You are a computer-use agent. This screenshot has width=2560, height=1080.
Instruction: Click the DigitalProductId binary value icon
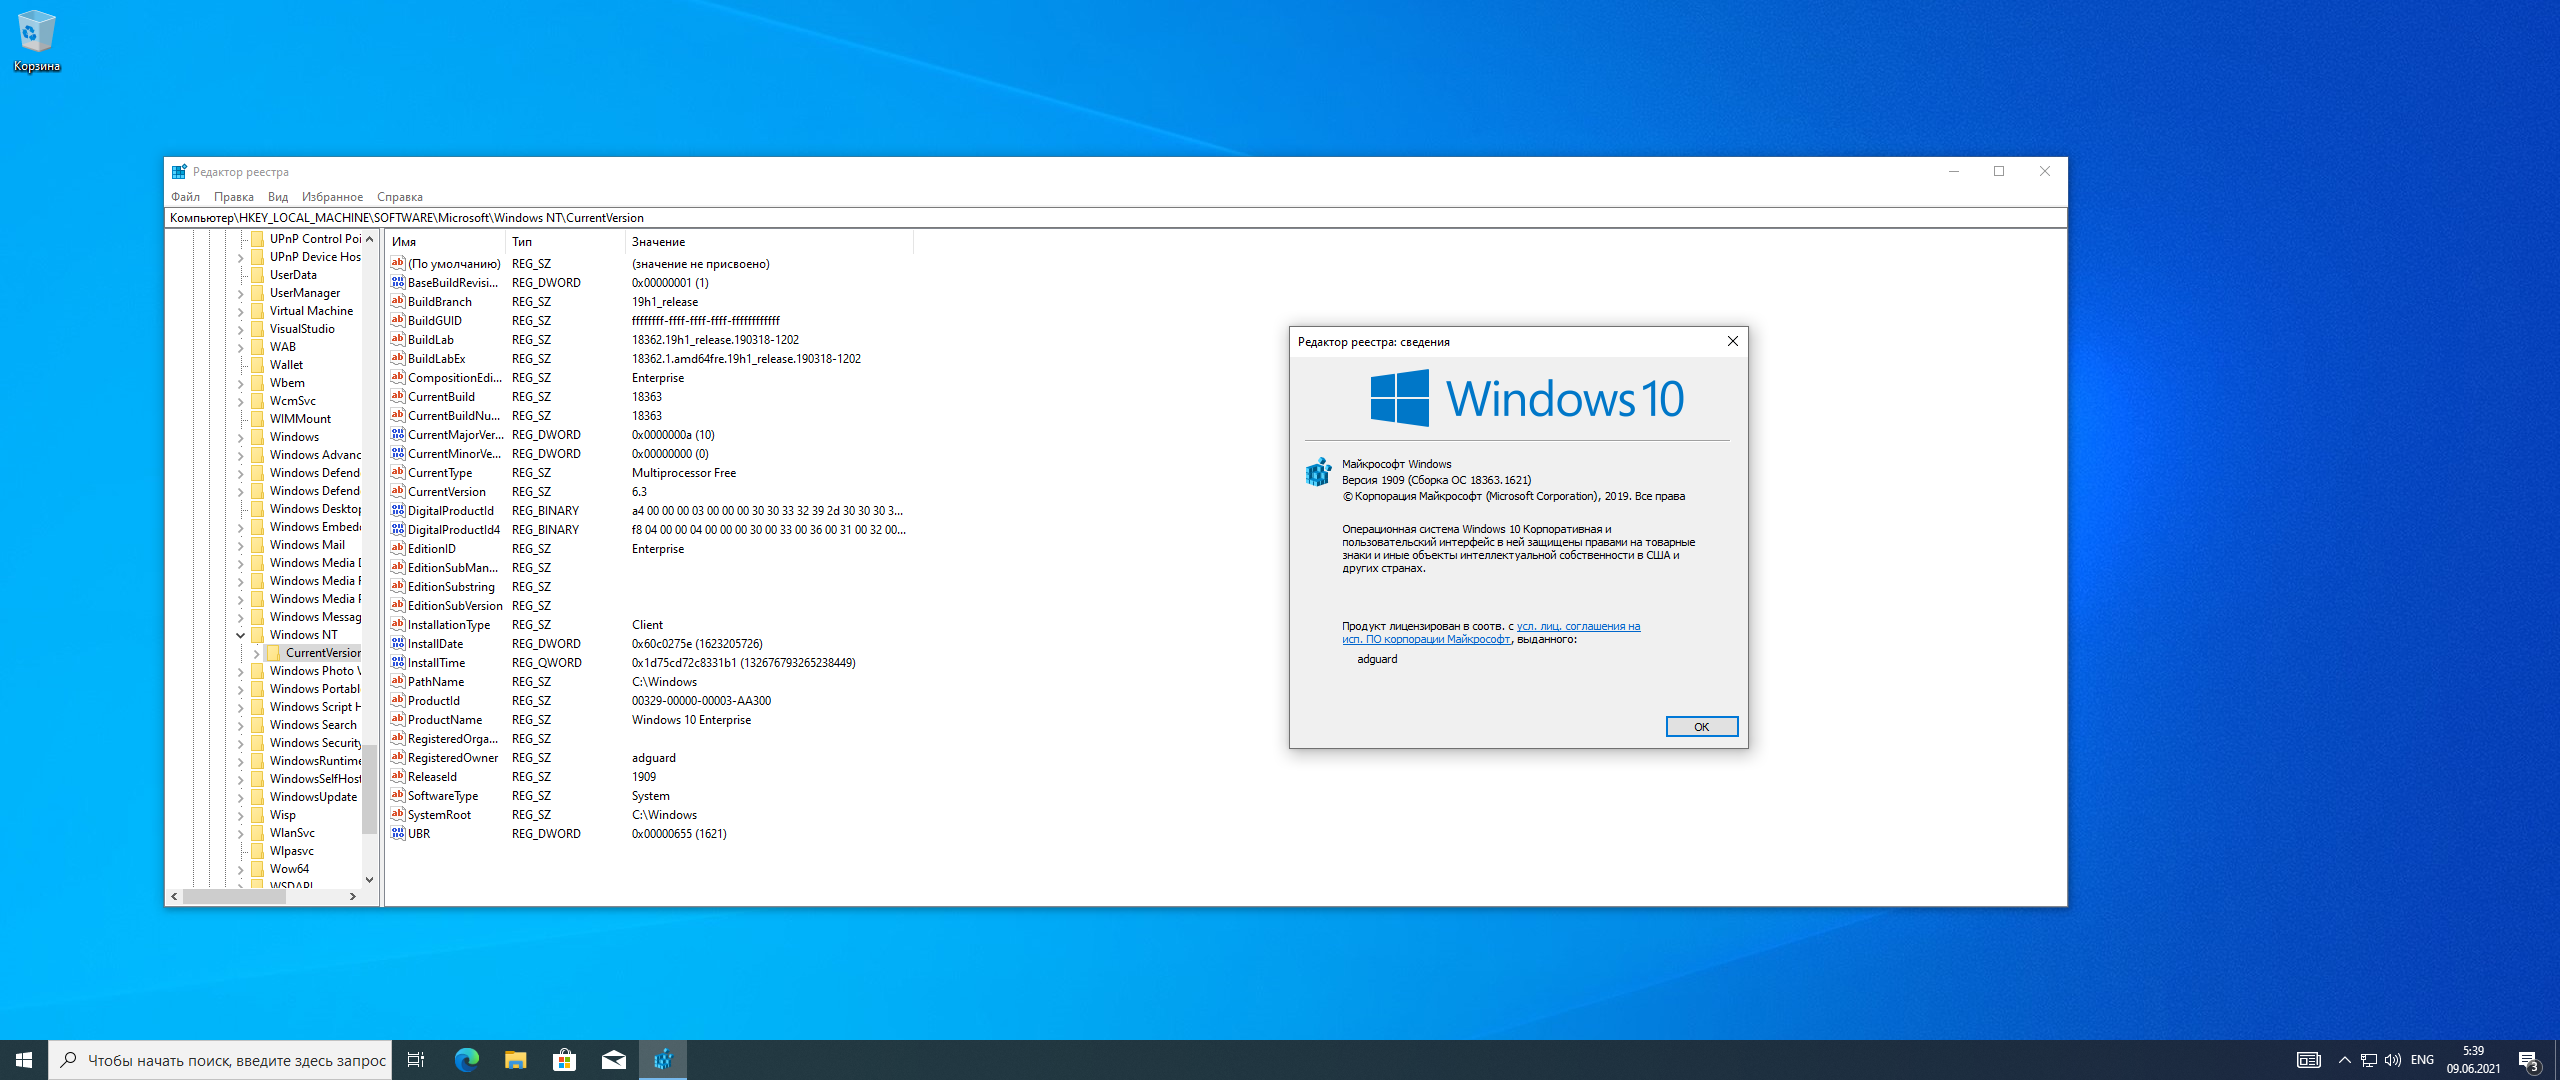(x=398, y=511)
